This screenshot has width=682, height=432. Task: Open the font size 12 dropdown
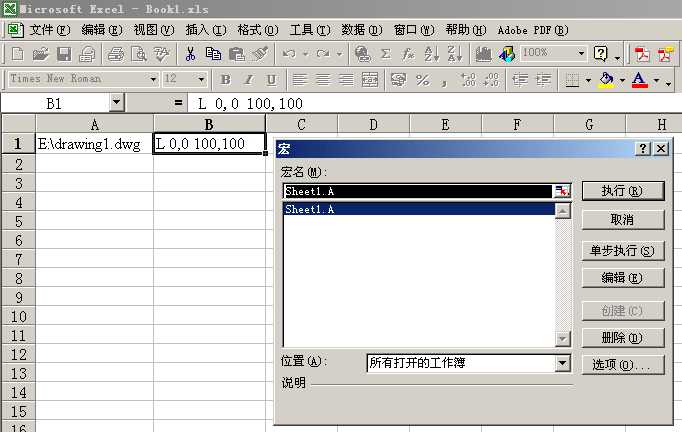(201, 80)
